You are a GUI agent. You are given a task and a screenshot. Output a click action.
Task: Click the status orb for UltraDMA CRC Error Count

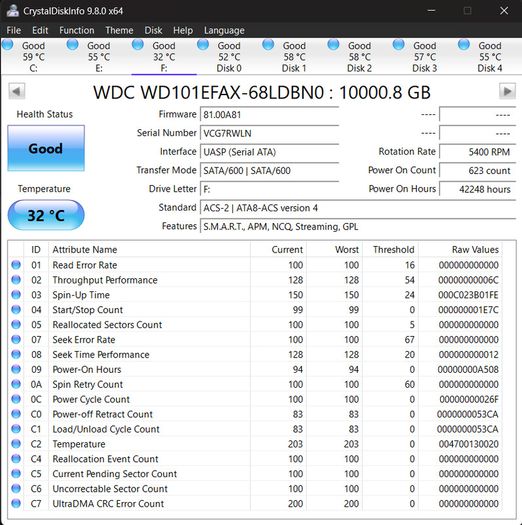[x=16, y=503]
